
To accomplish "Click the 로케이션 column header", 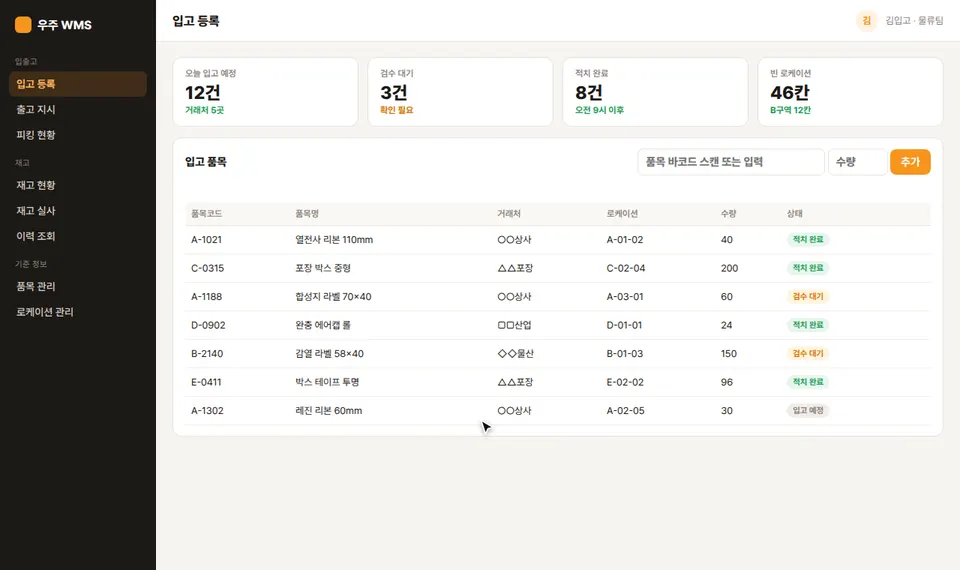I will 622,214.
